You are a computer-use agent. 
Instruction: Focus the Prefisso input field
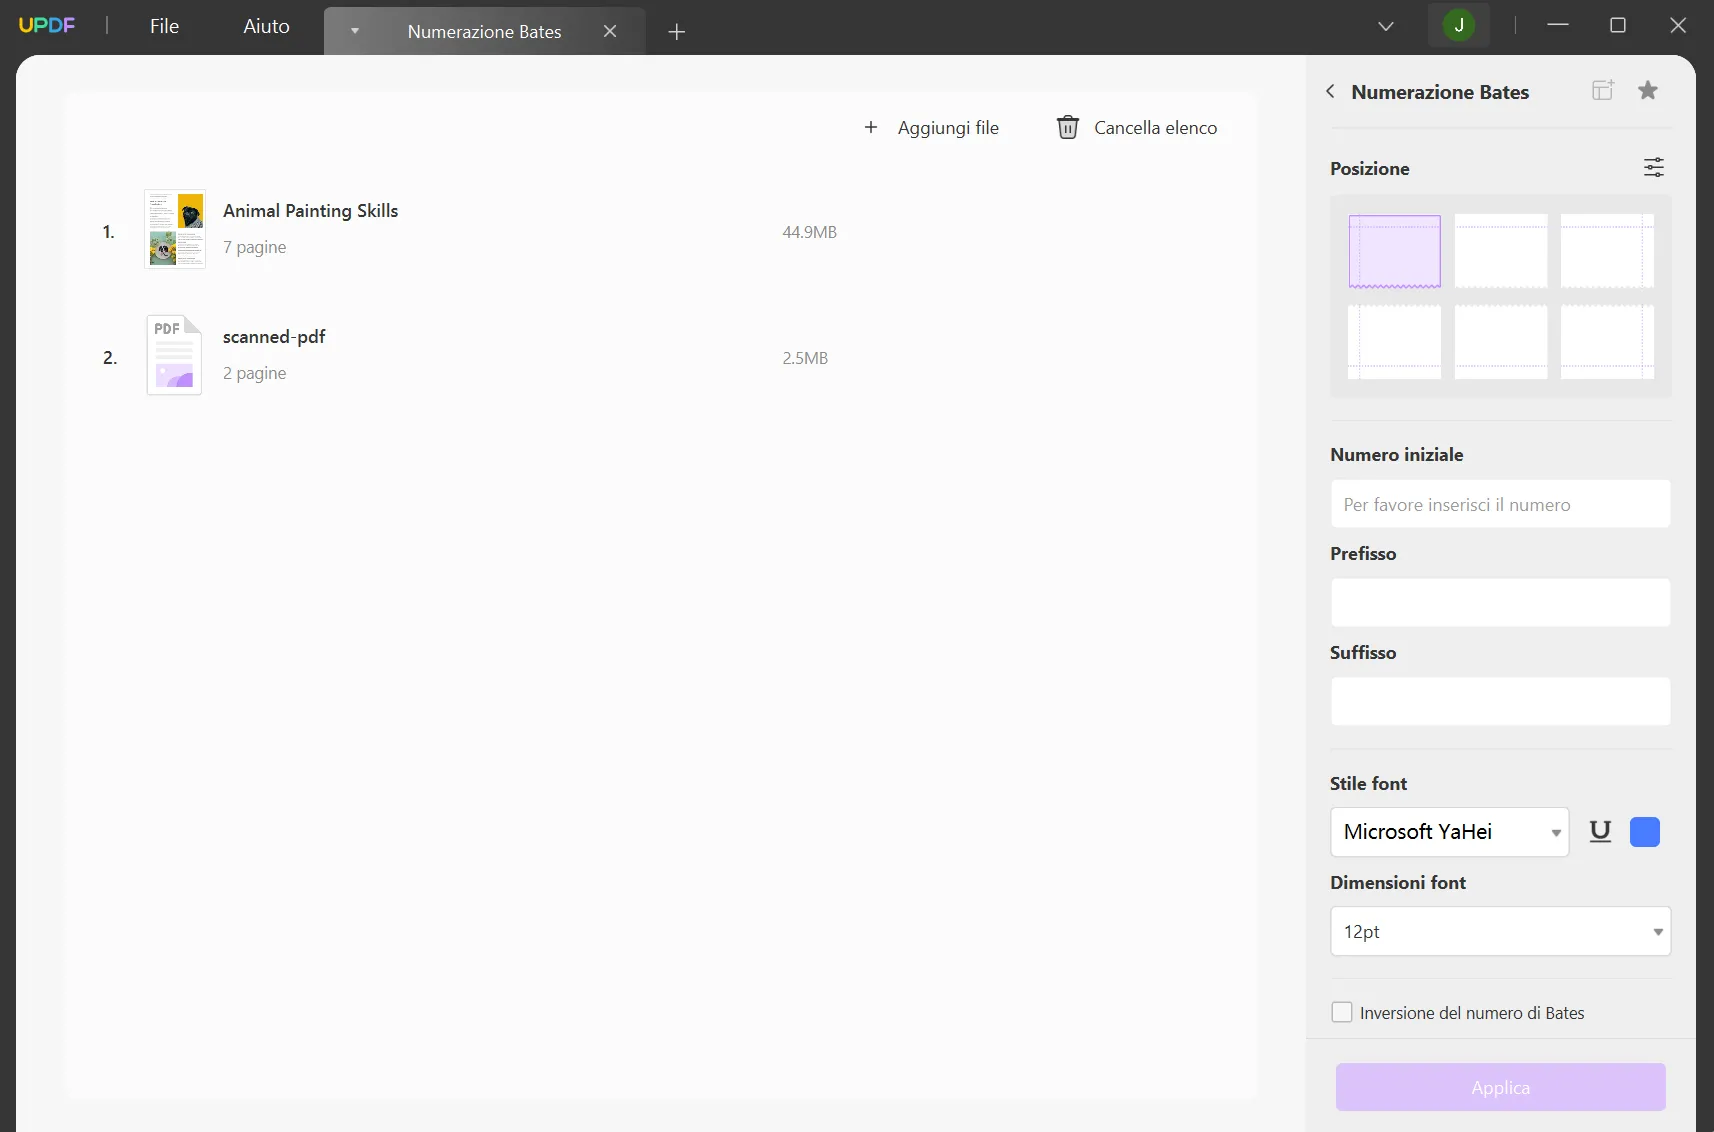1500,603
